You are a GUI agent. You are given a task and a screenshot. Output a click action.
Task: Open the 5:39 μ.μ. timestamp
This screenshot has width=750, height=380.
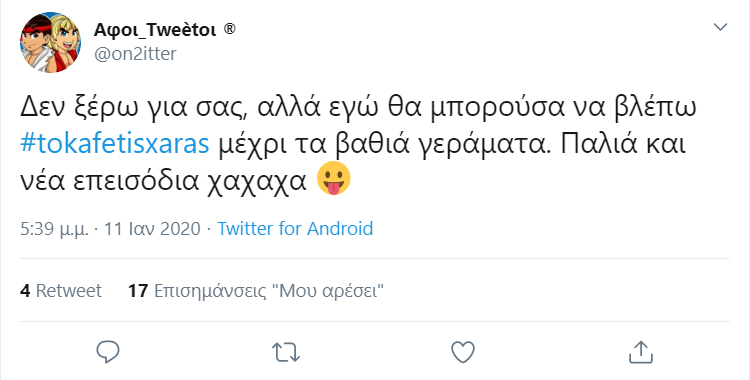tap(55, 229)
